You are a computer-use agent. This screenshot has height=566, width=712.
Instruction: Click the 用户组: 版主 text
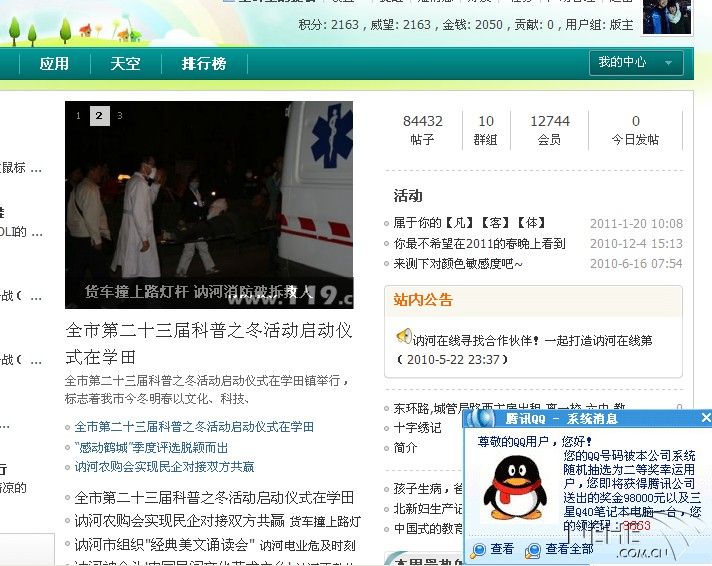(599, 25)
